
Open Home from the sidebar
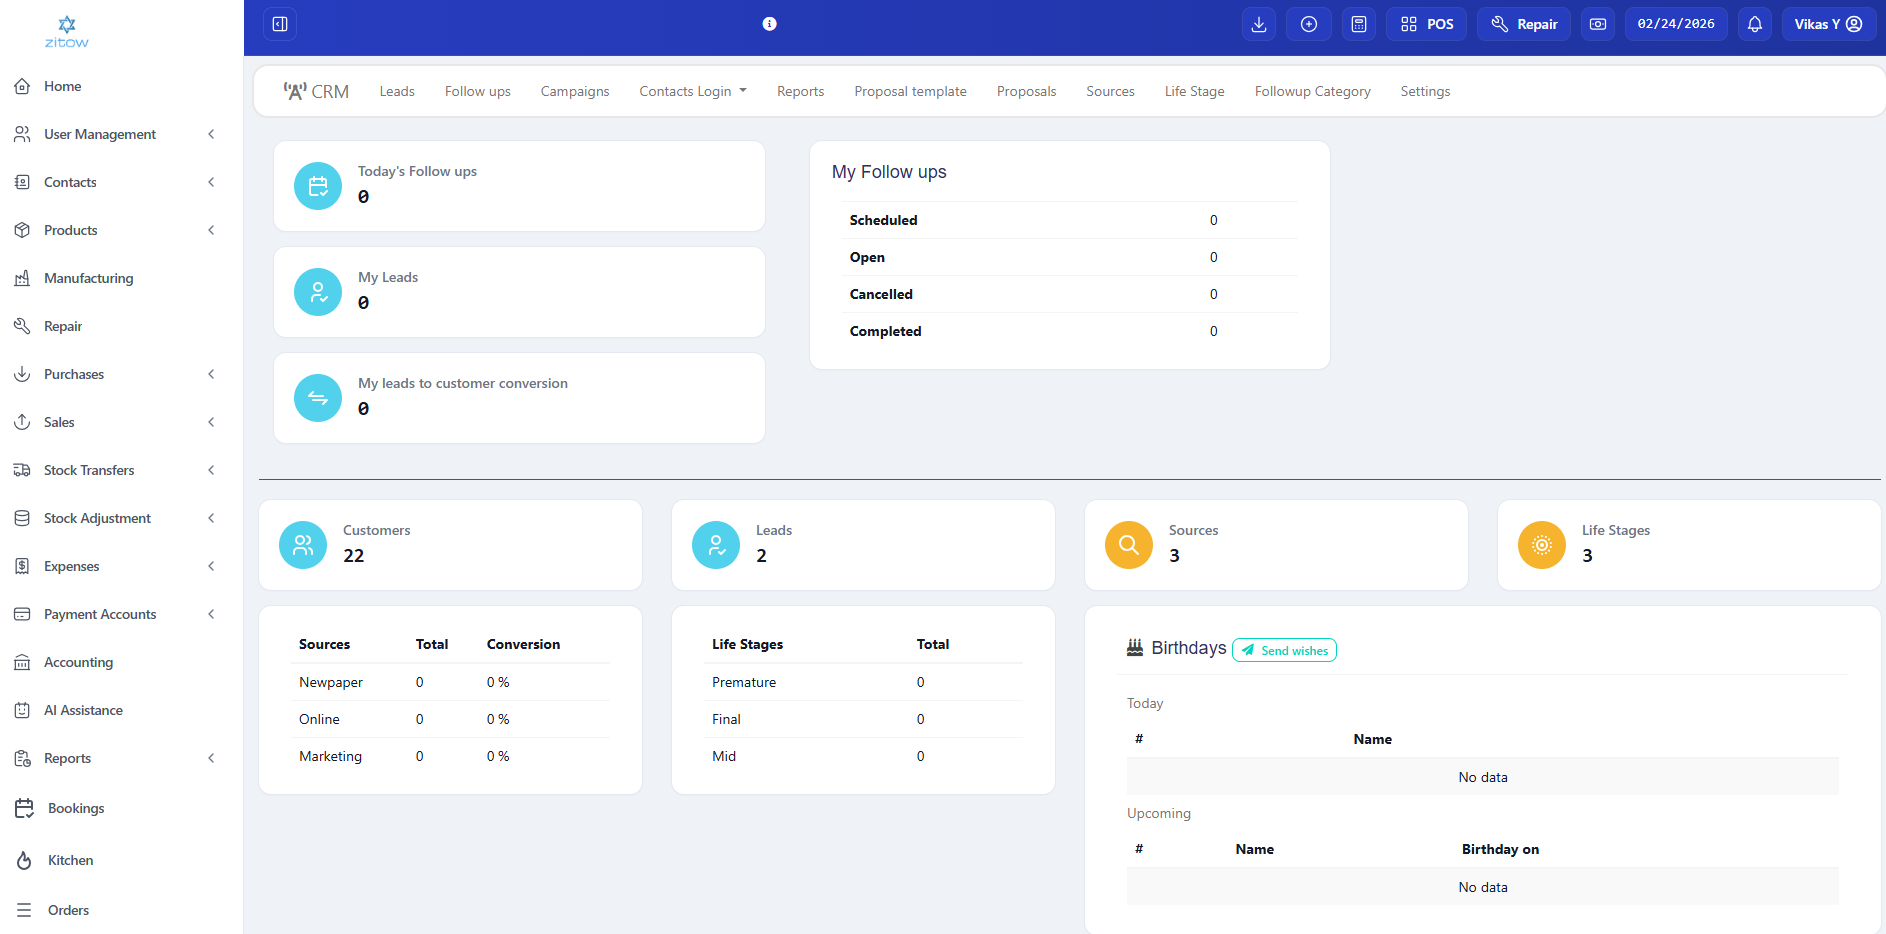[x=63, y=86]
